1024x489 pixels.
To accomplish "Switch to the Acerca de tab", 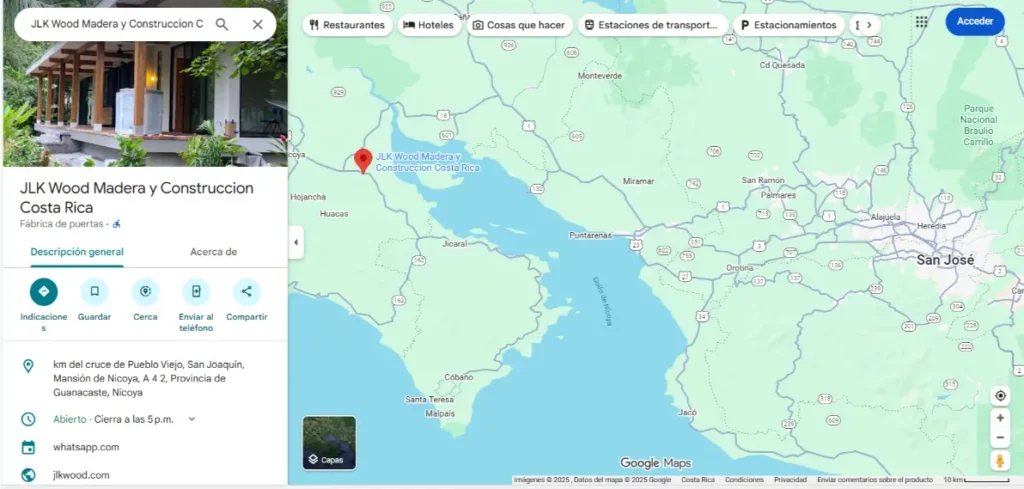I will pos(213,252).
